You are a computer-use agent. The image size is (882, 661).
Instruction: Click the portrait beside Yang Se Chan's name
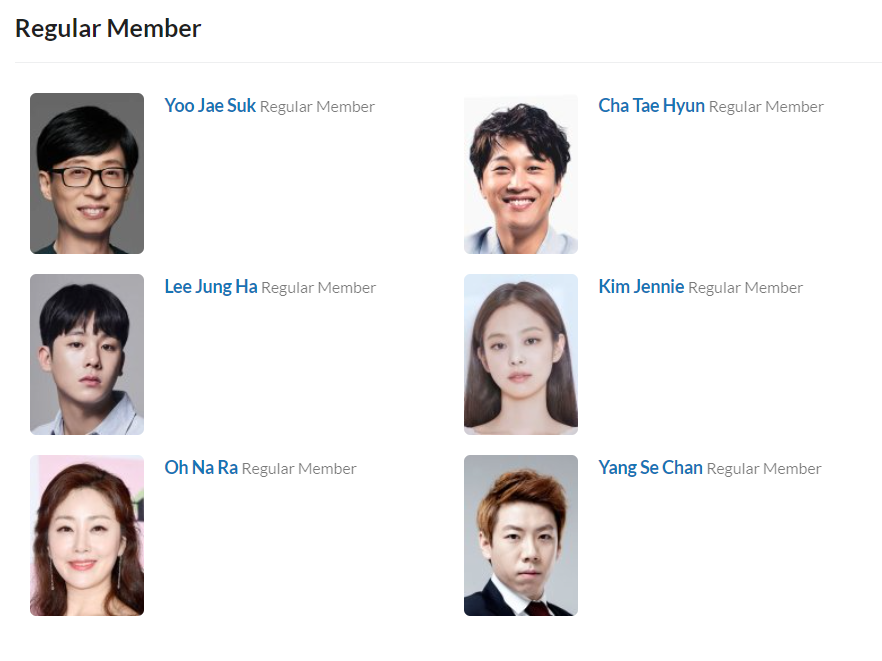(521, 536)
